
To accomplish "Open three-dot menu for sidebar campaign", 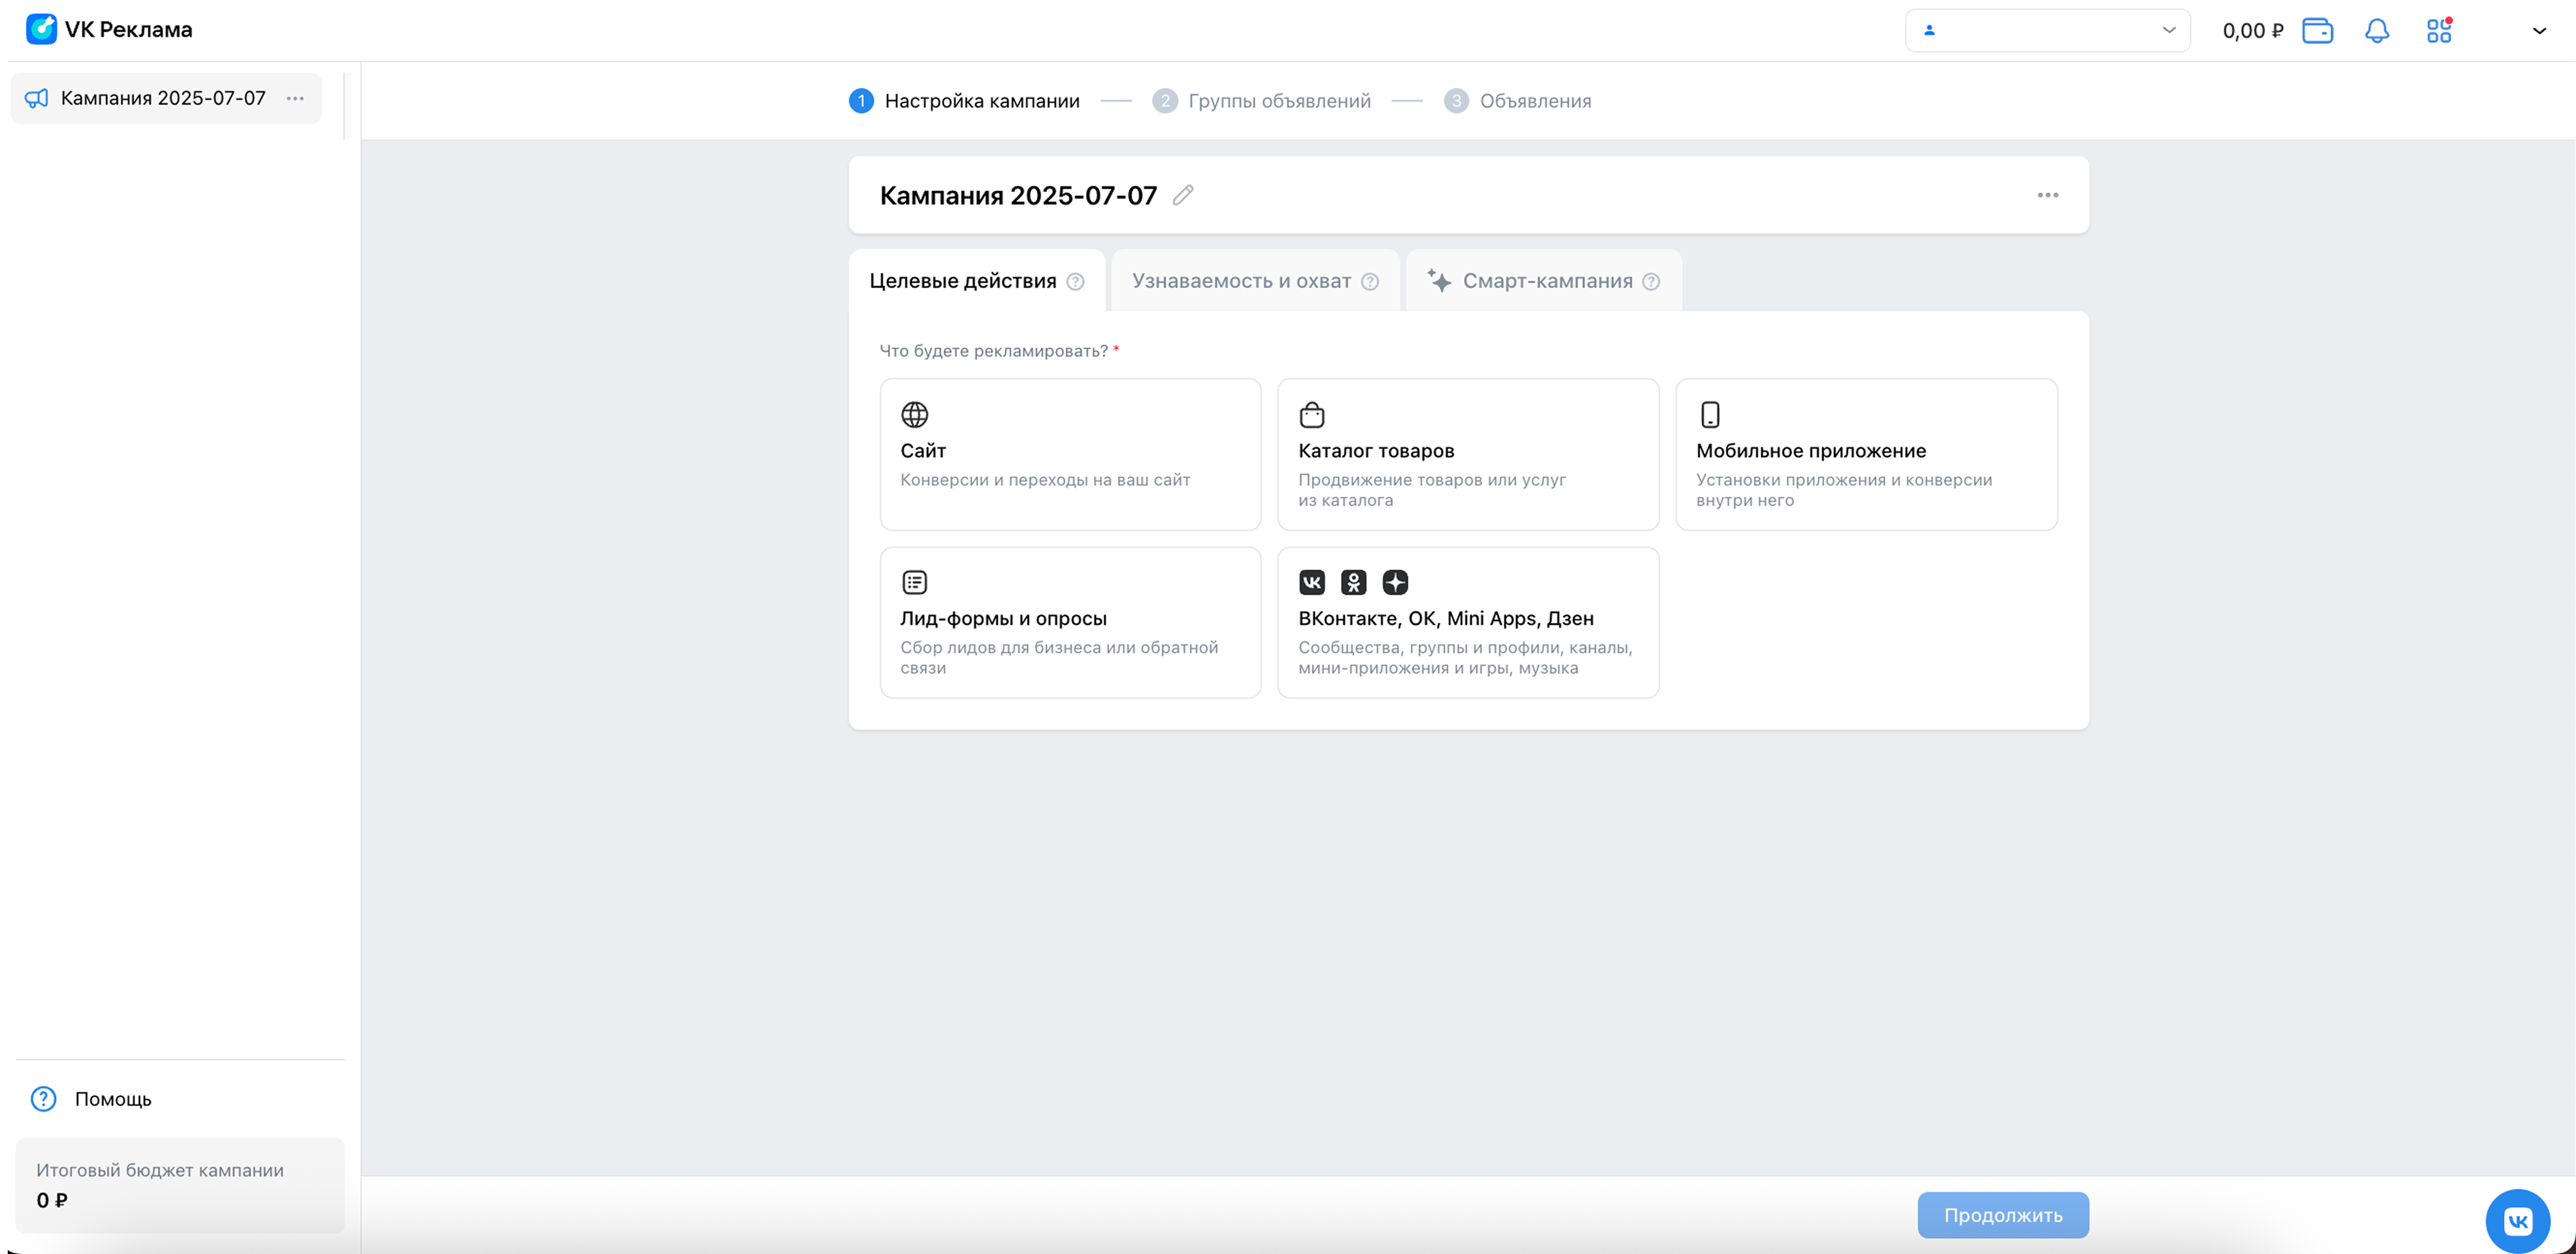I will coord(295,98).
